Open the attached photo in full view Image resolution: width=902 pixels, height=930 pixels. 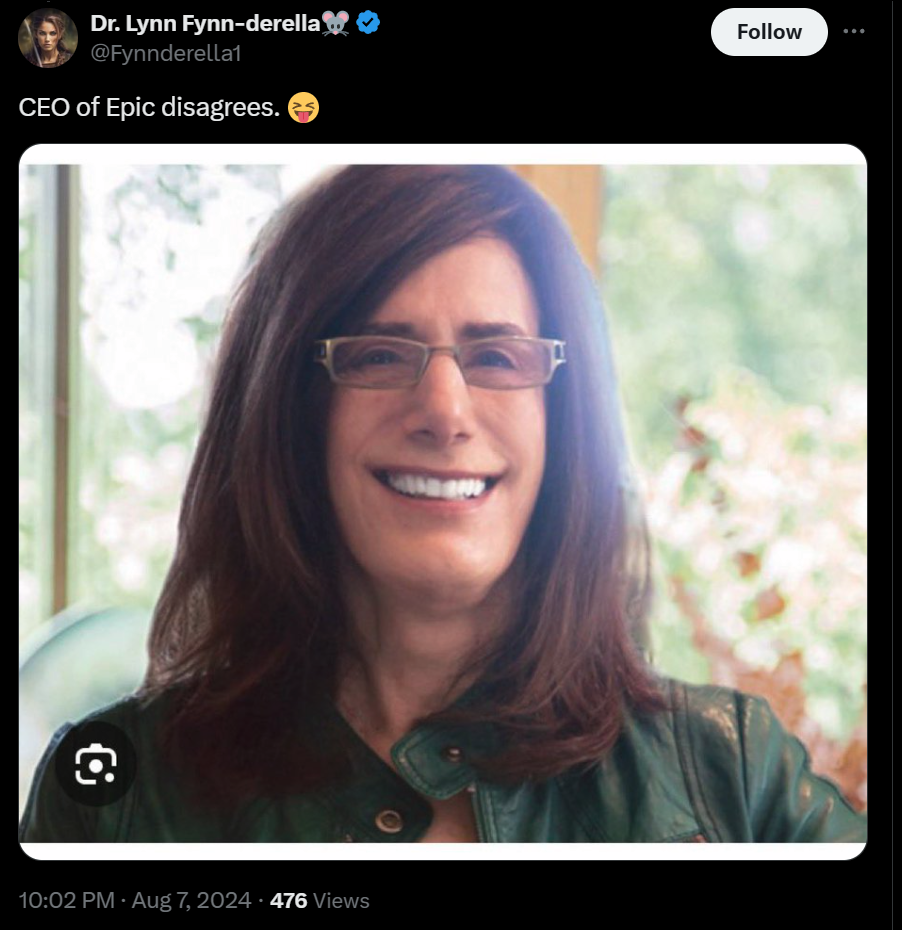[x=443, y=503]
